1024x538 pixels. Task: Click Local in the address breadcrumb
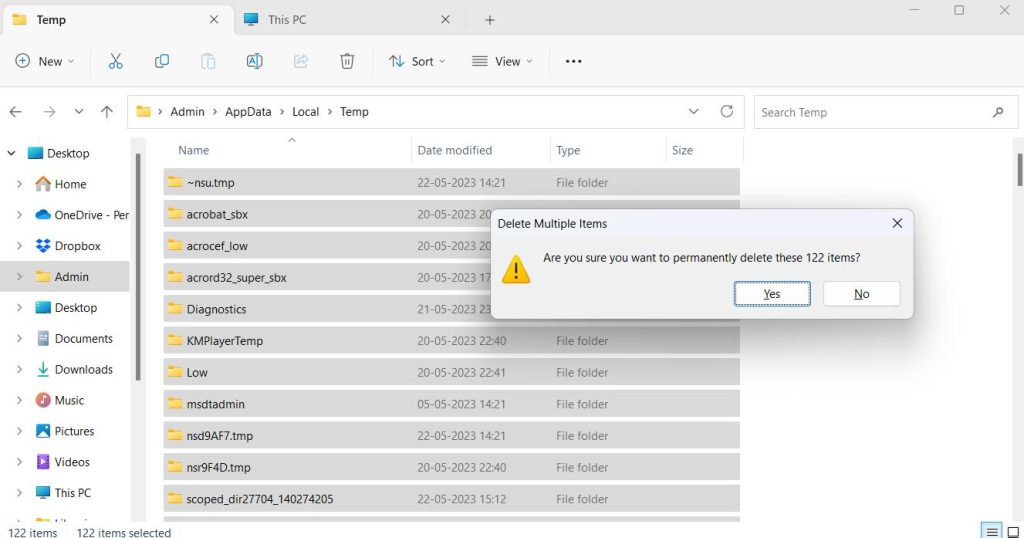[306, 112]
